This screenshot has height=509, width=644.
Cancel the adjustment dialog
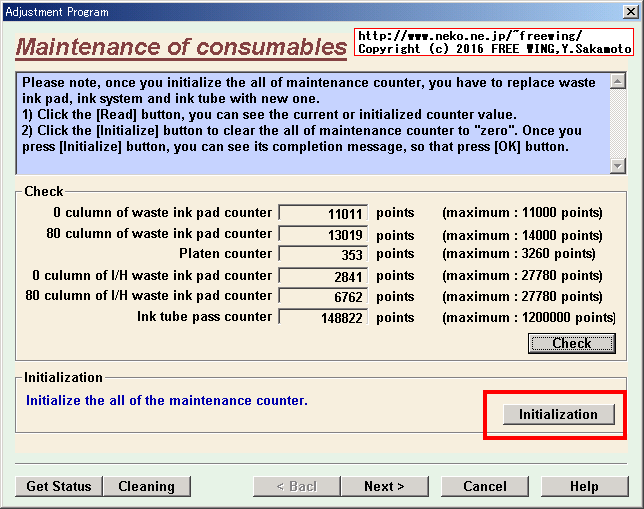[x=485, y=486]
